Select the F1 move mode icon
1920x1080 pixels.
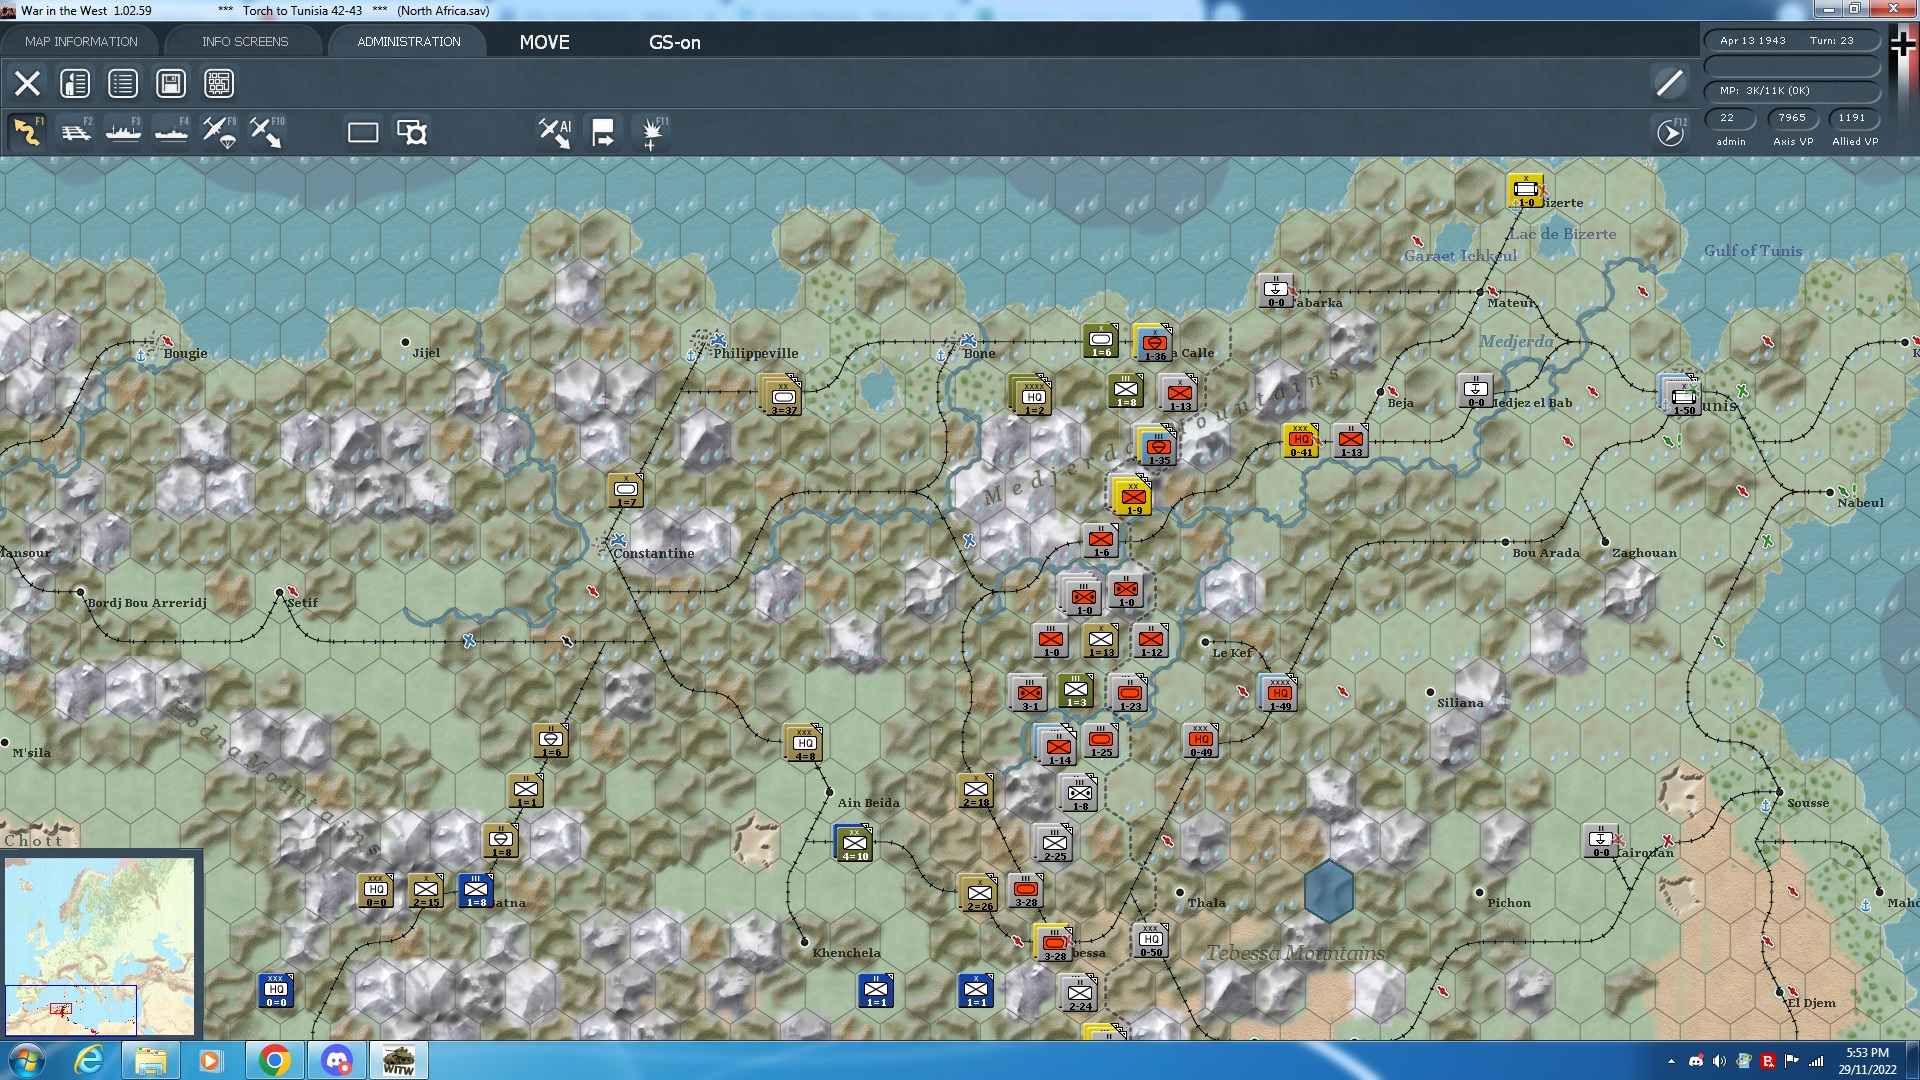(27, 132)
